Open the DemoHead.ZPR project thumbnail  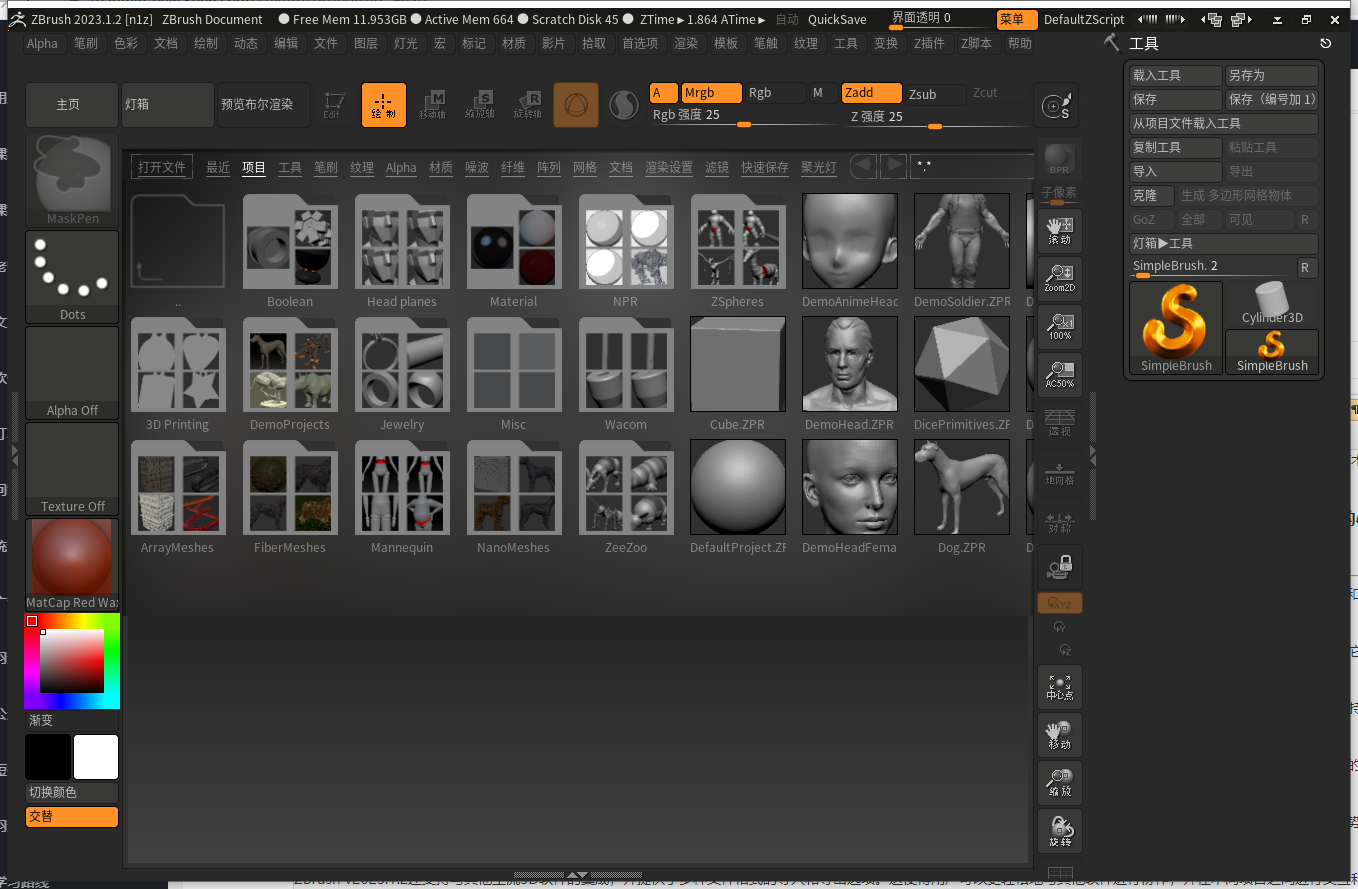(848, 365)
